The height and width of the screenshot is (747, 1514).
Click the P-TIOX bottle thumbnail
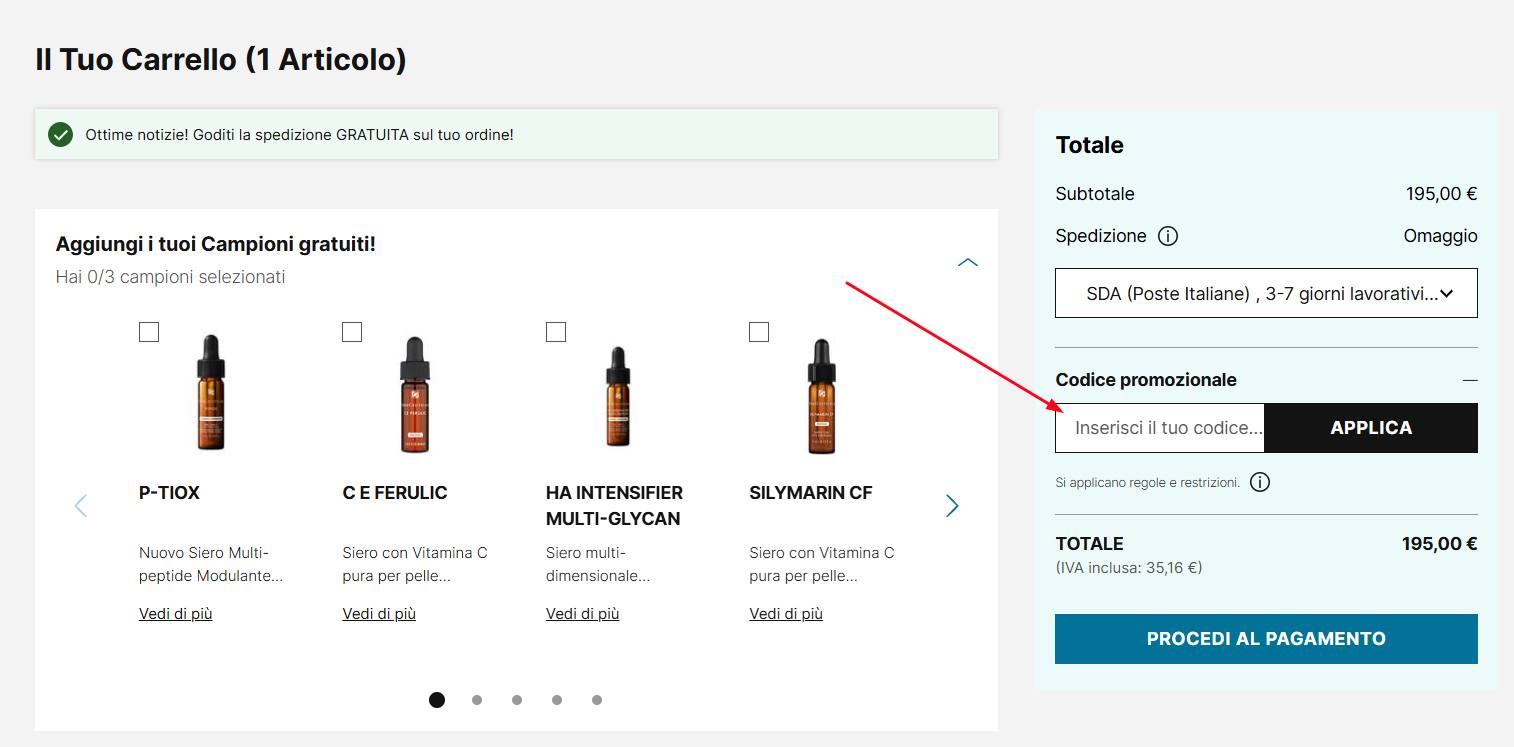coord(210,392)
